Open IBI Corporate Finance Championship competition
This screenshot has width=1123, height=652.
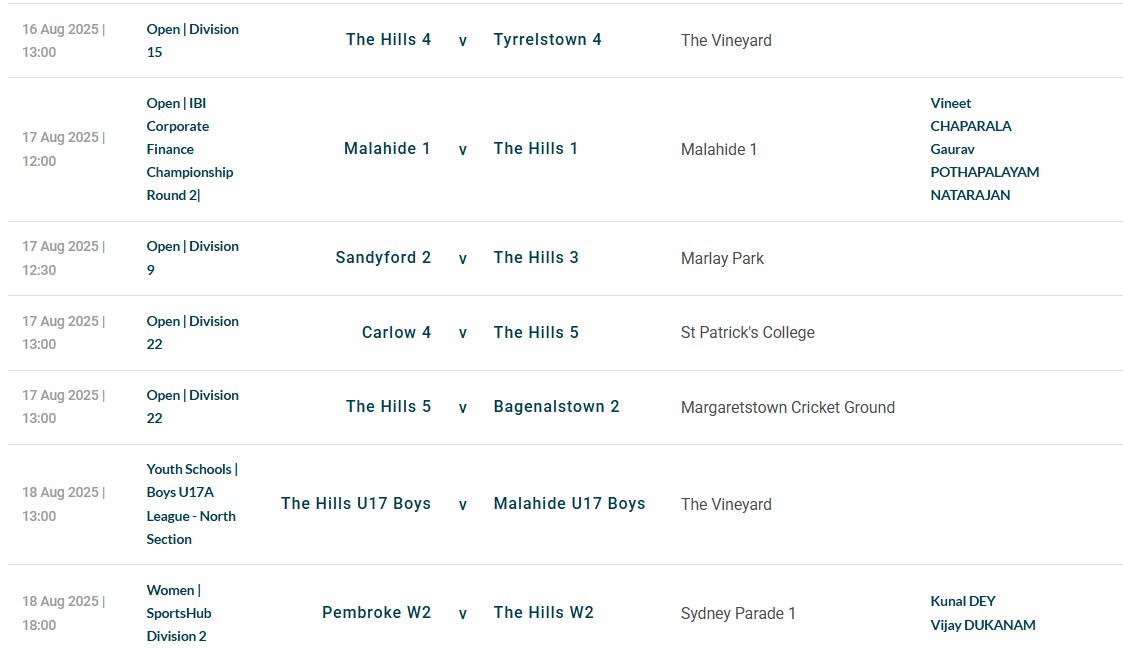pos(190,149)
